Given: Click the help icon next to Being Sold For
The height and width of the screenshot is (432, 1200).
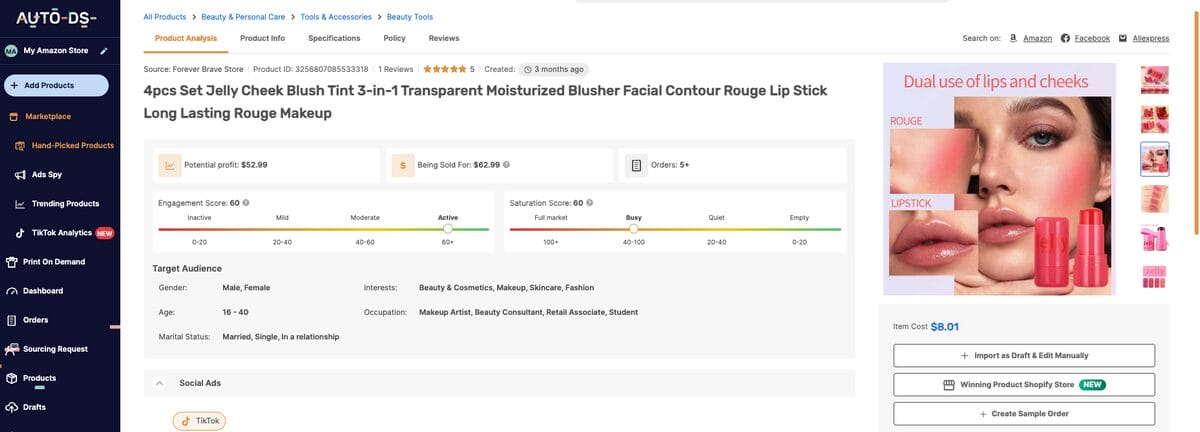Looking at the screenshot, I should click(x=506, y=164).
